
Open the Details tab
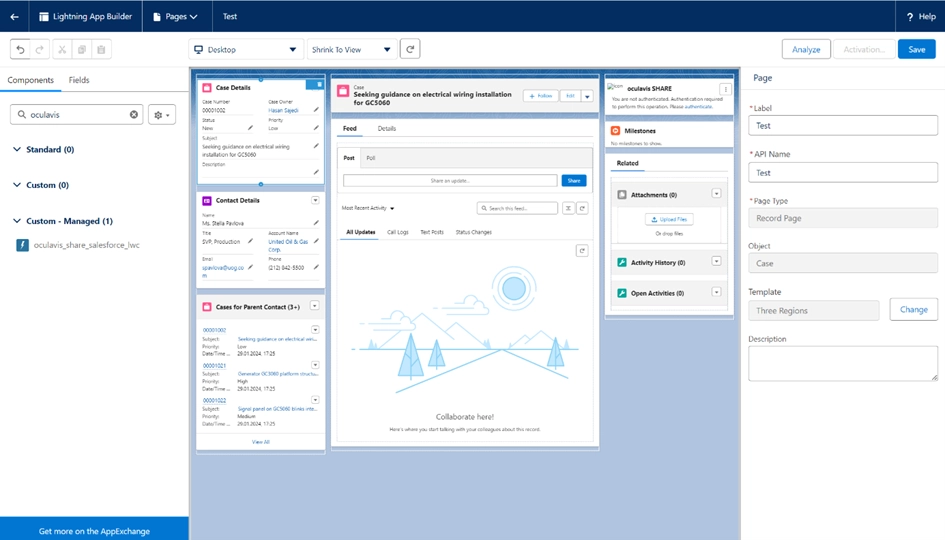(x=387, y=128)
